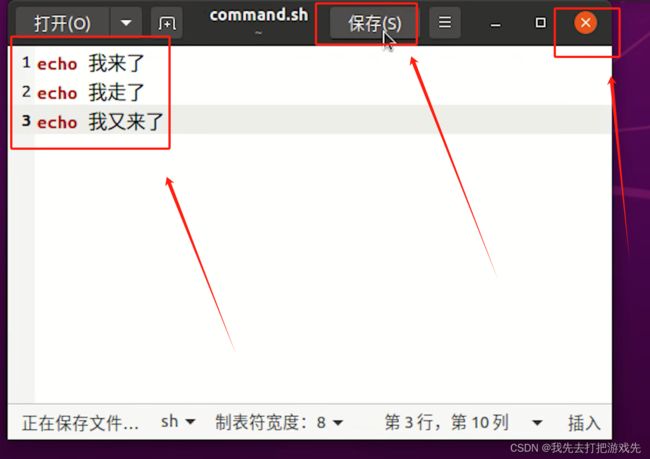Click the 保存(S) save button
The width and height of the screenshot is (650, 459).
[x=374, y=23]
